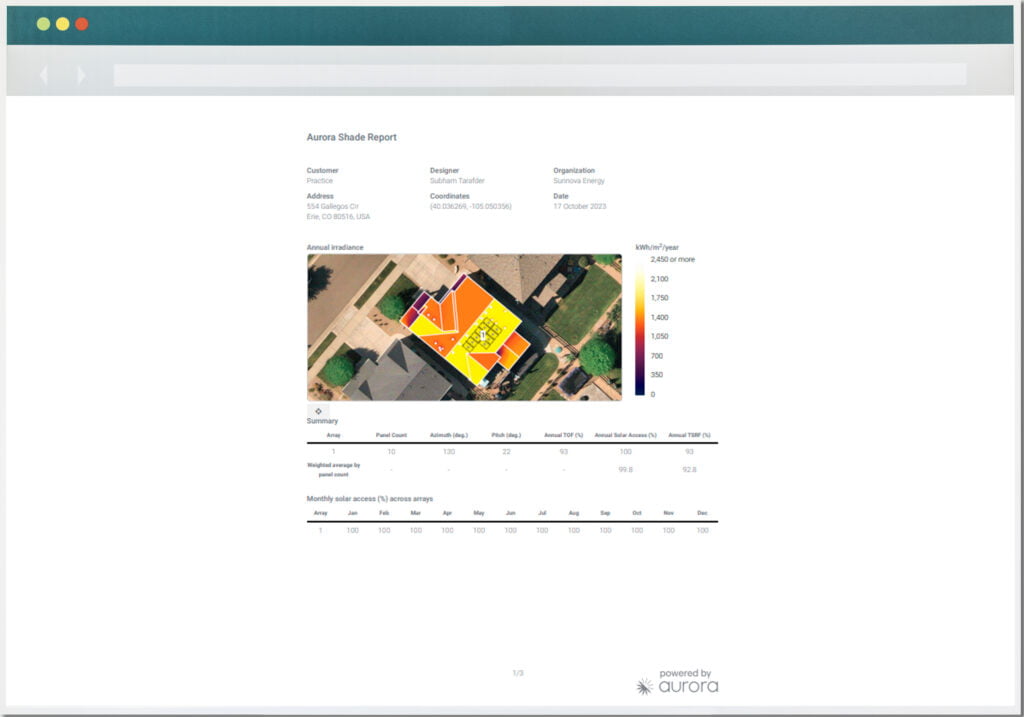The height and width of the screenshot is (717, 1024).
Task: Click the red window dot
Action: [x=82, y=24]
